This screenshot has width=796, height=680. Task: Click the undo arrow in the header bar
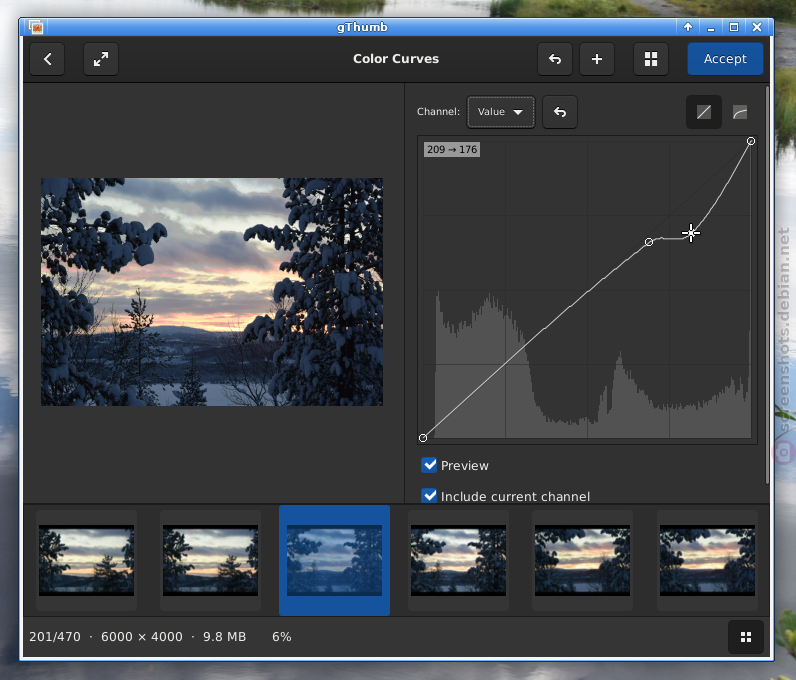555,59
